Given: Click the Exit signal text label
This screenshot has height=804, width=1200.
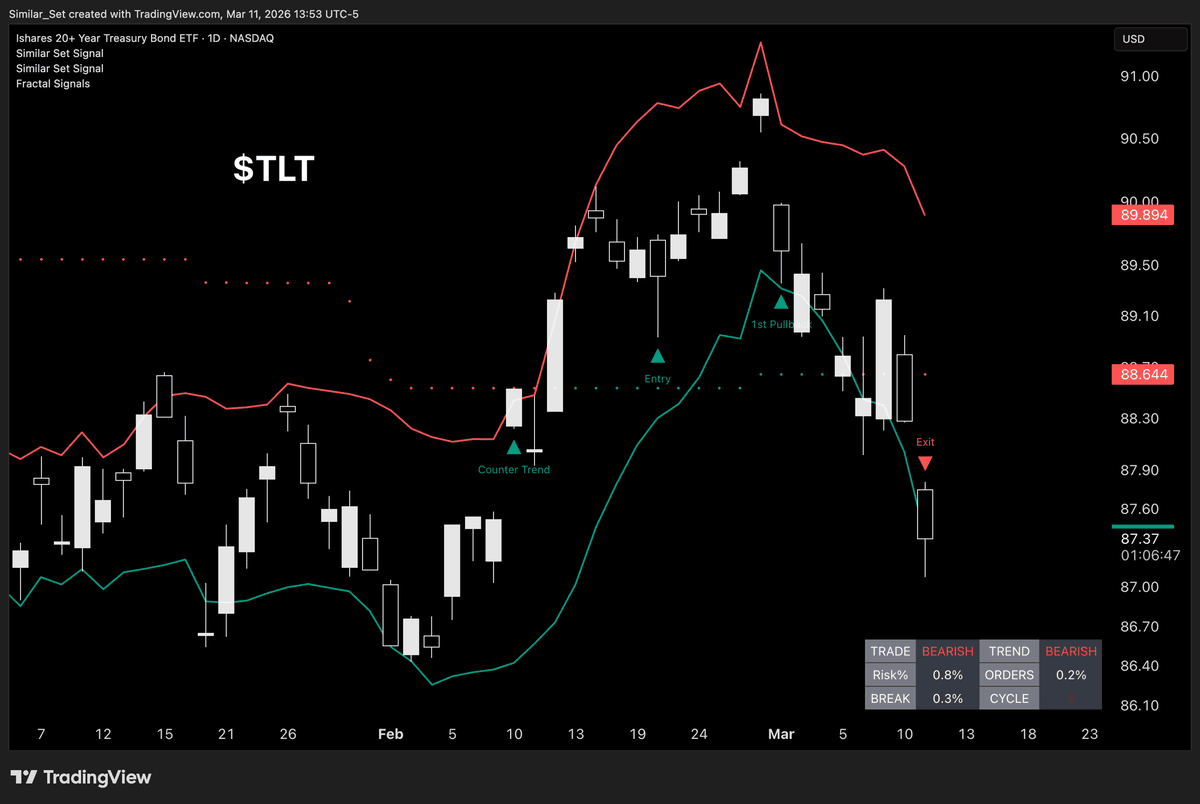Looking at the screenshot, I should click(x=926, y=442).
